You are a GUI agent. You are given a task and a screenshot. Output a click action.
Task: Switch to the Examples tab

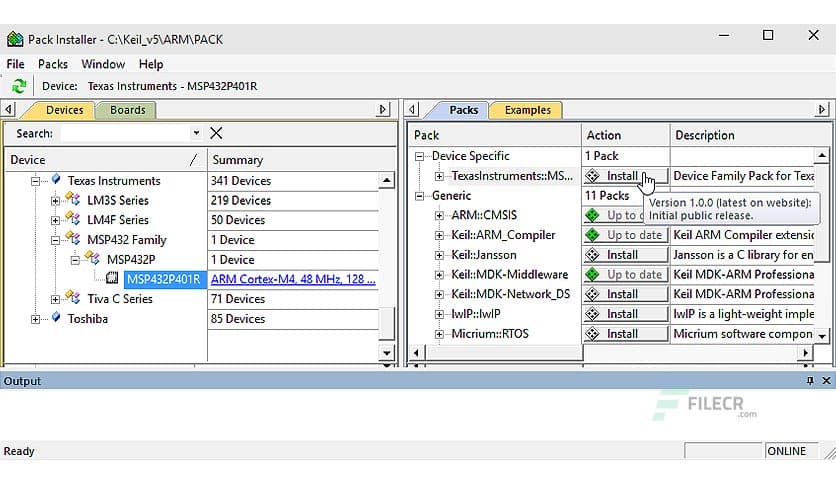(x=527, y=110)
